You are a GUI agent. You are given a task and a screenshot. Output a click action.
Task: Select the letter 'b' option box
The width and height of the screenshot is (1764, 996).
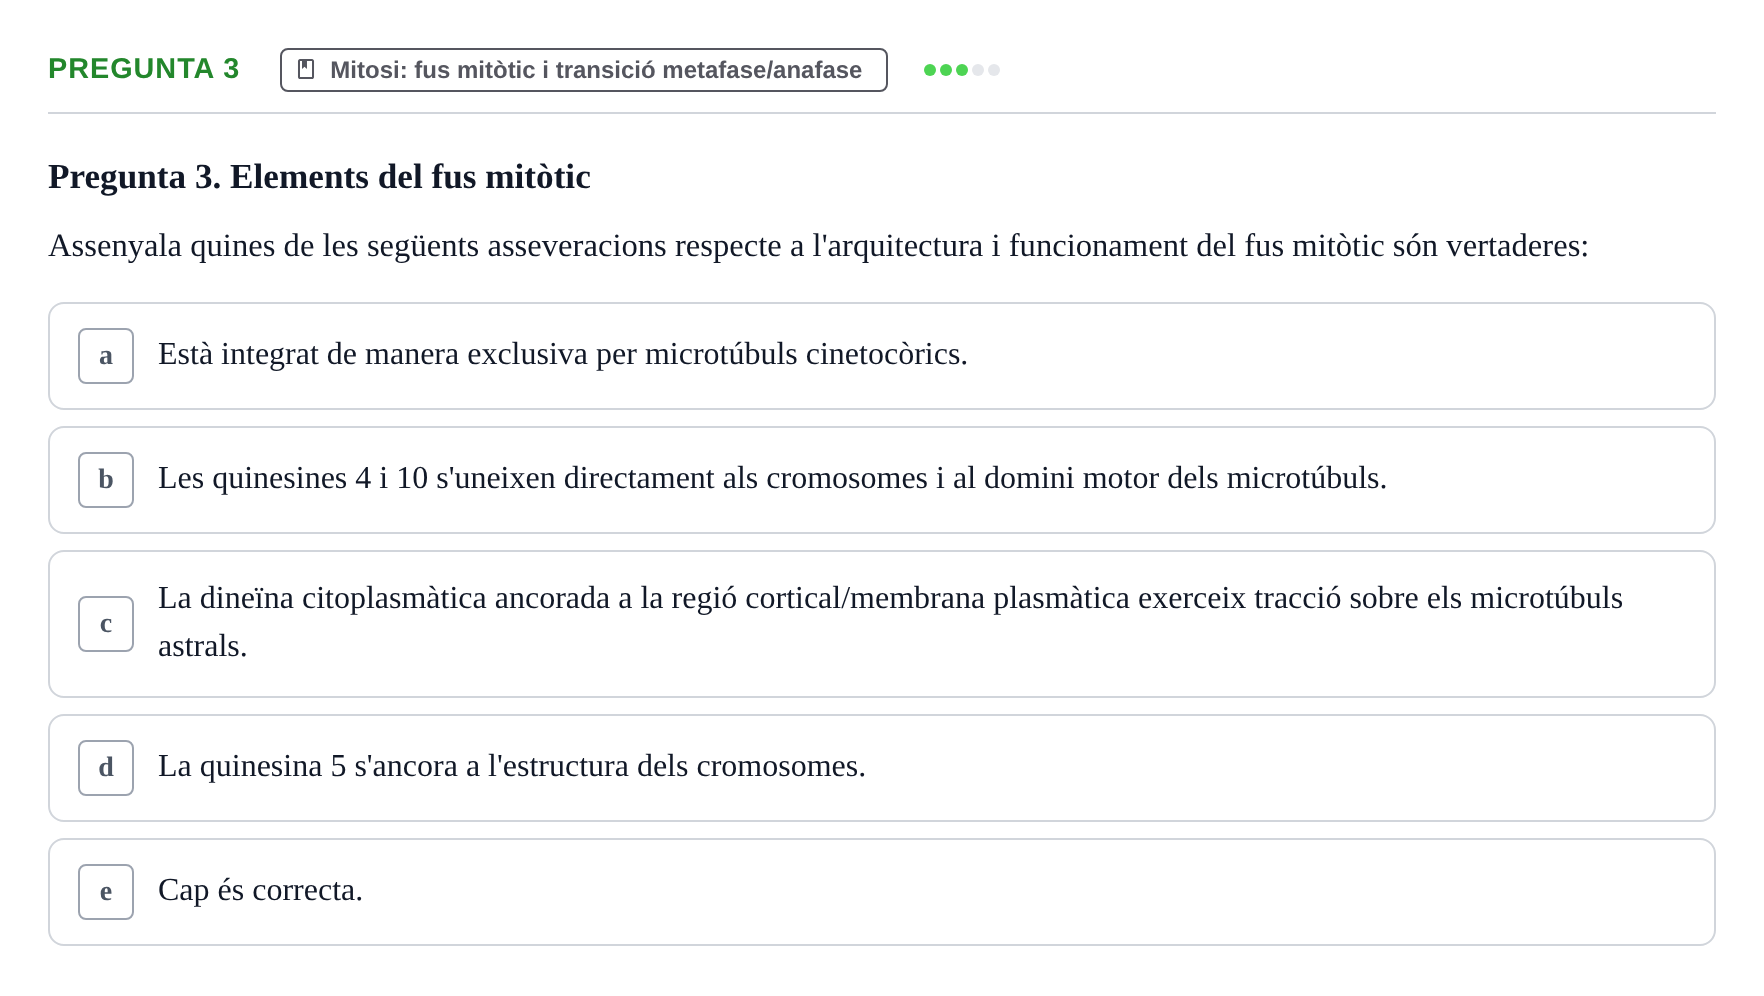pos(106,480)
